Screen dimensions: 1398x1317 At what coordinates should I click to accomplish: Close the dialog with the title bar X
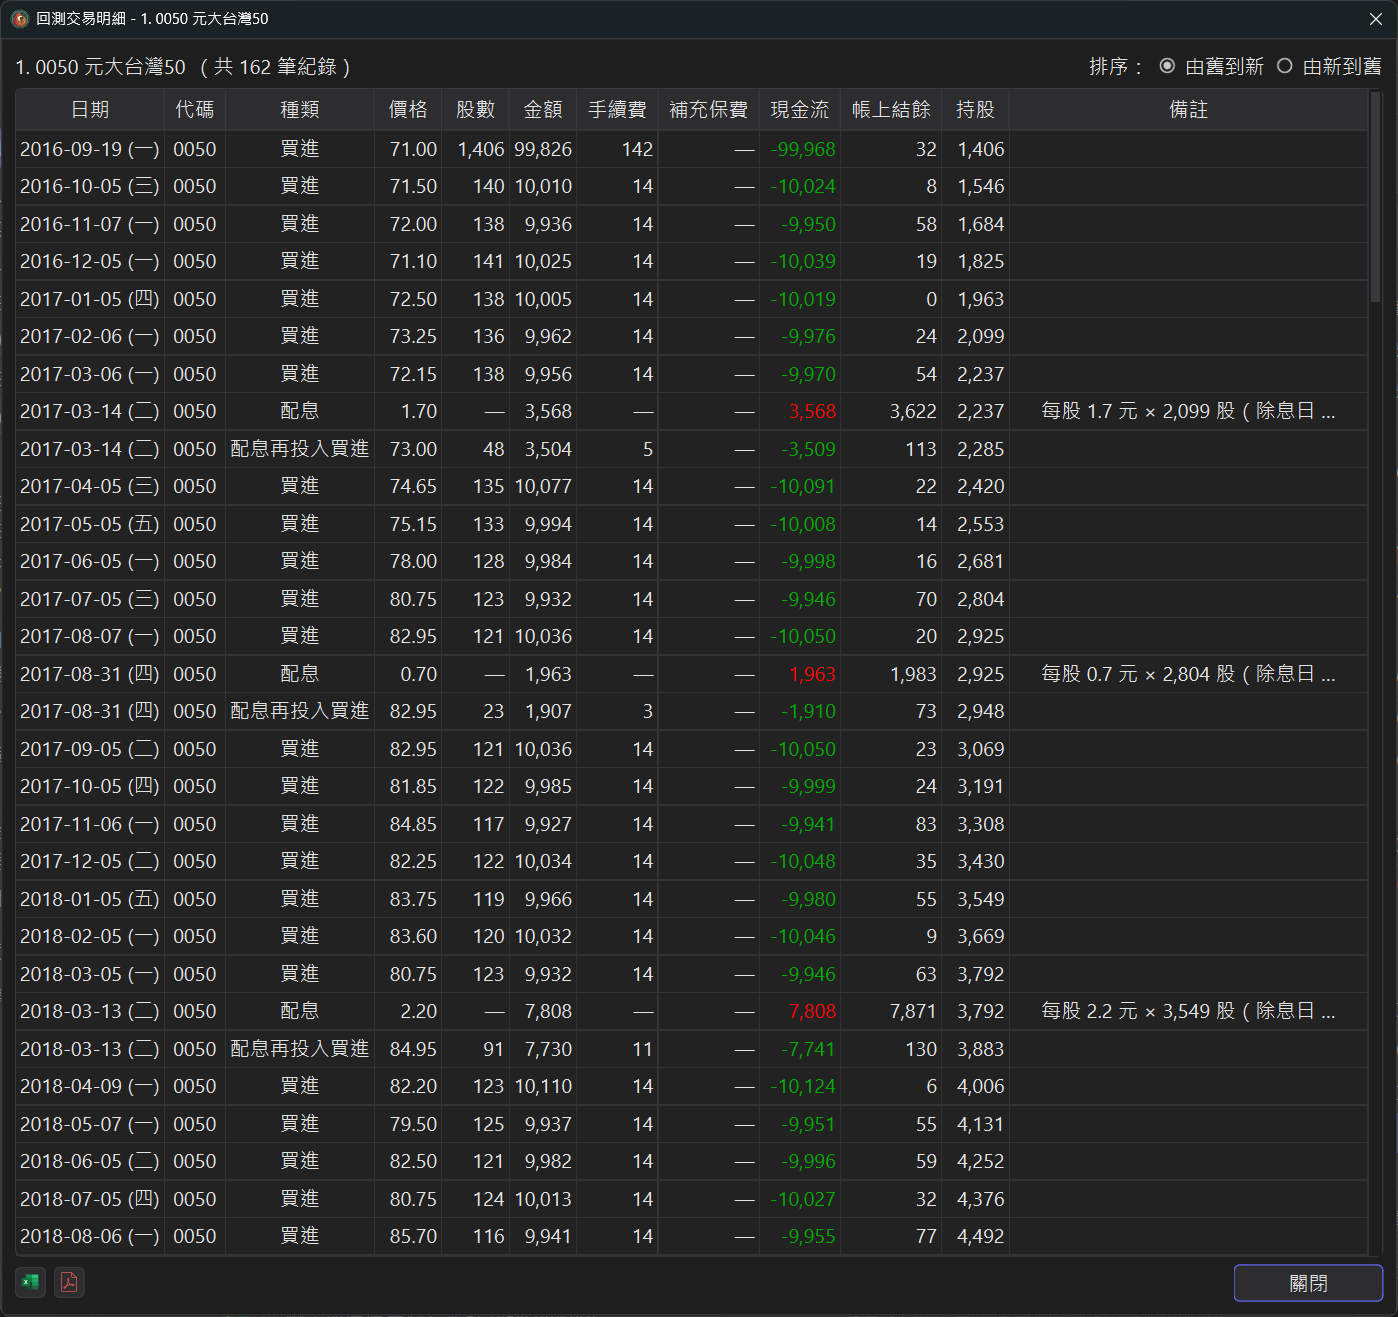point(1376,19)
